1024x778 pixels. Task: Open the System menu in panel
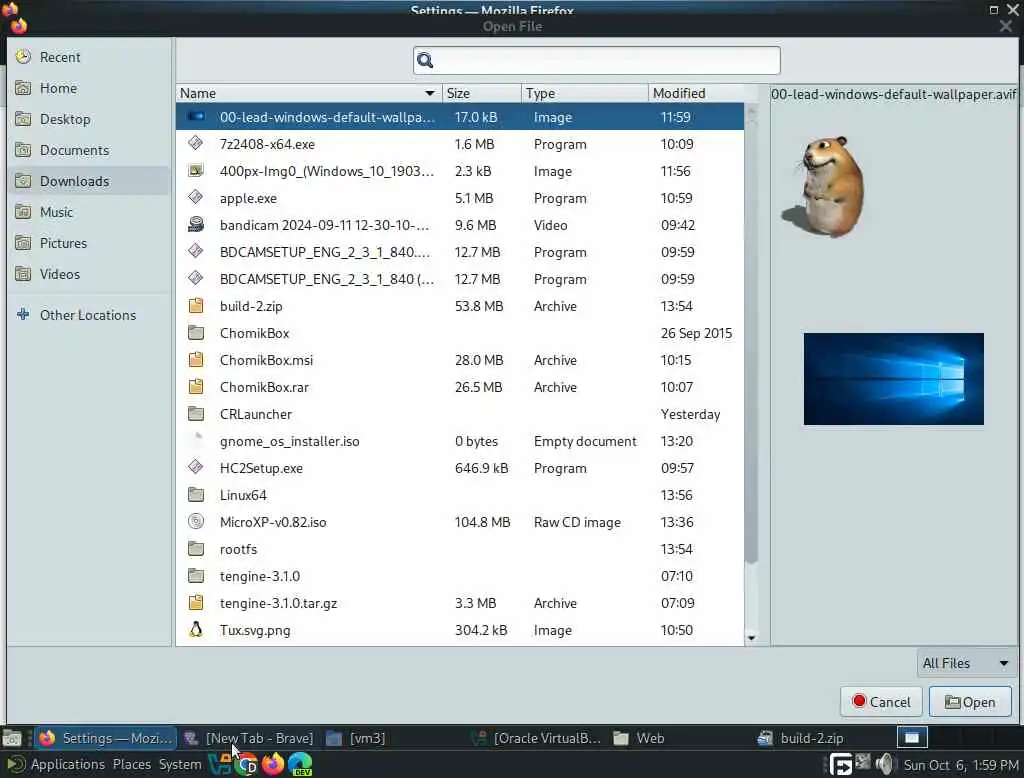point(180,764)
